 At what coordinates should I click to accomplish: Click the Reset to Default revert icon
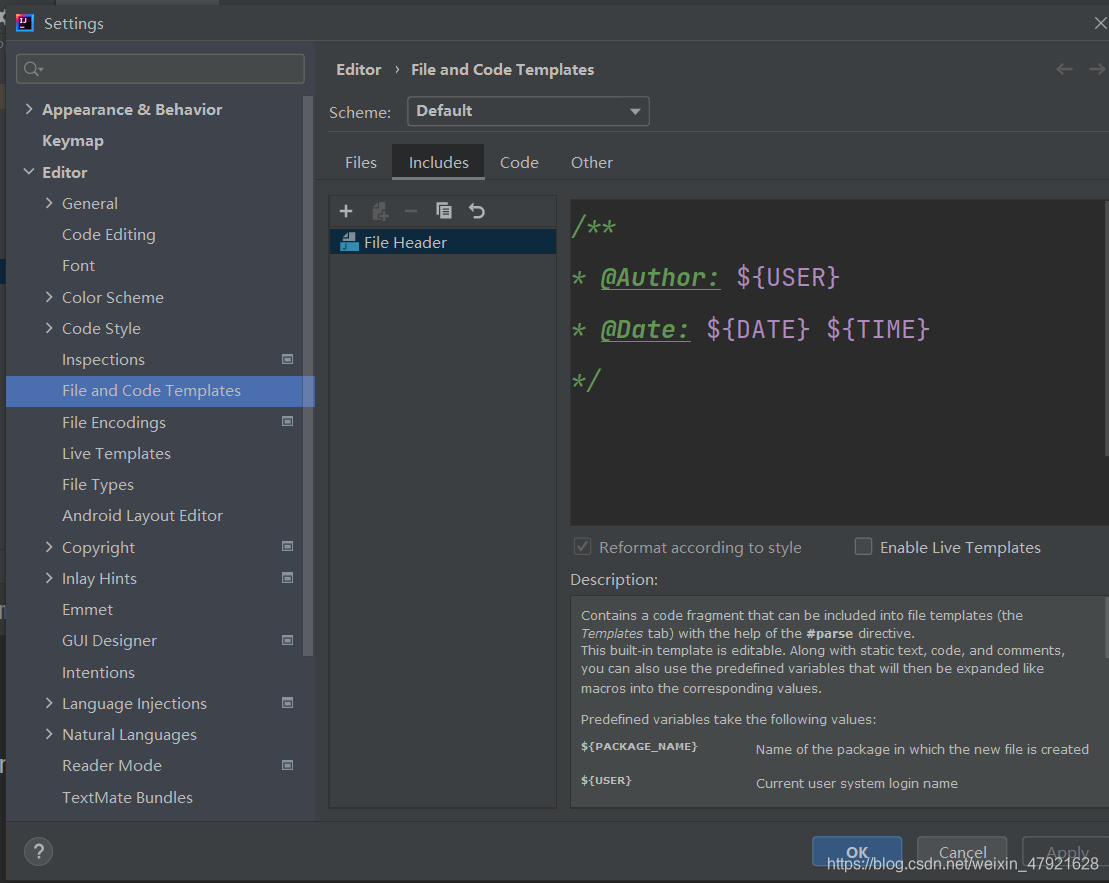(477, 211)
